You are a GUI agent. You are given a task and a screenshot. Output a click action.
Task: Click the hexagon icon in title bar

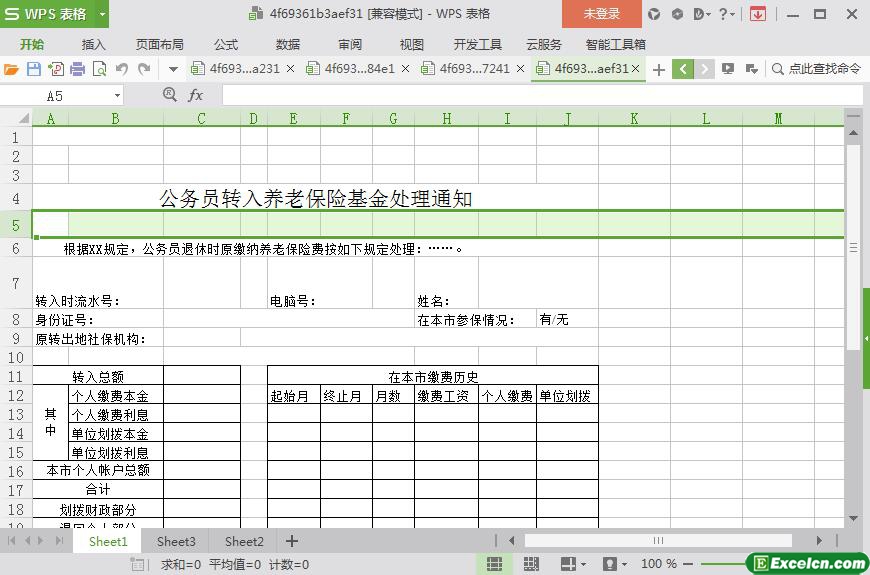pyautogui.click(x=677, y=14)
